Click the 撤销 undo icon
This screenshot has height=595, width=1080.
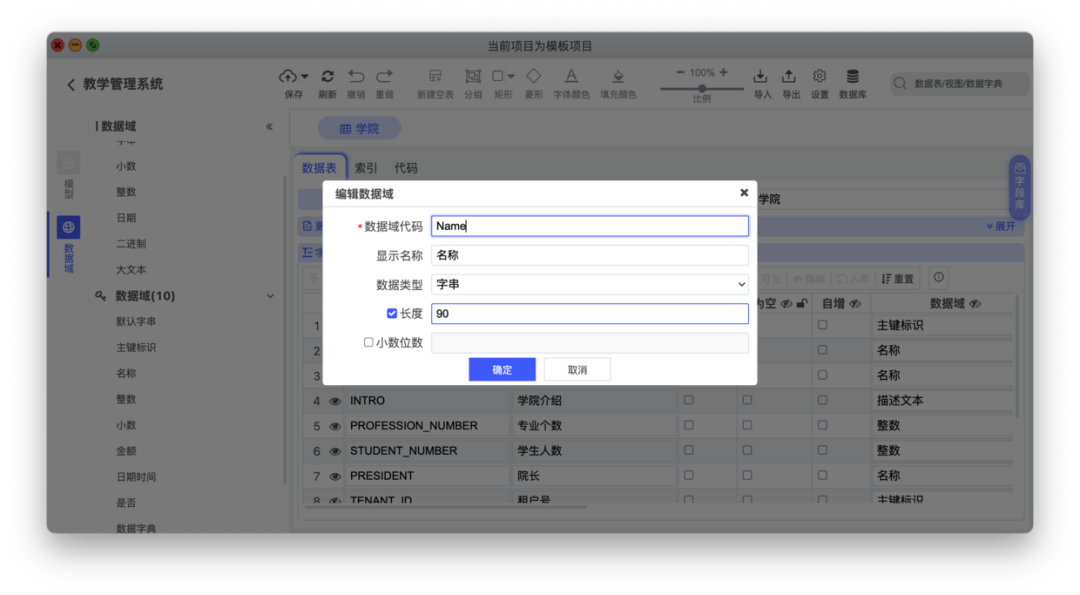click(356, 76)
